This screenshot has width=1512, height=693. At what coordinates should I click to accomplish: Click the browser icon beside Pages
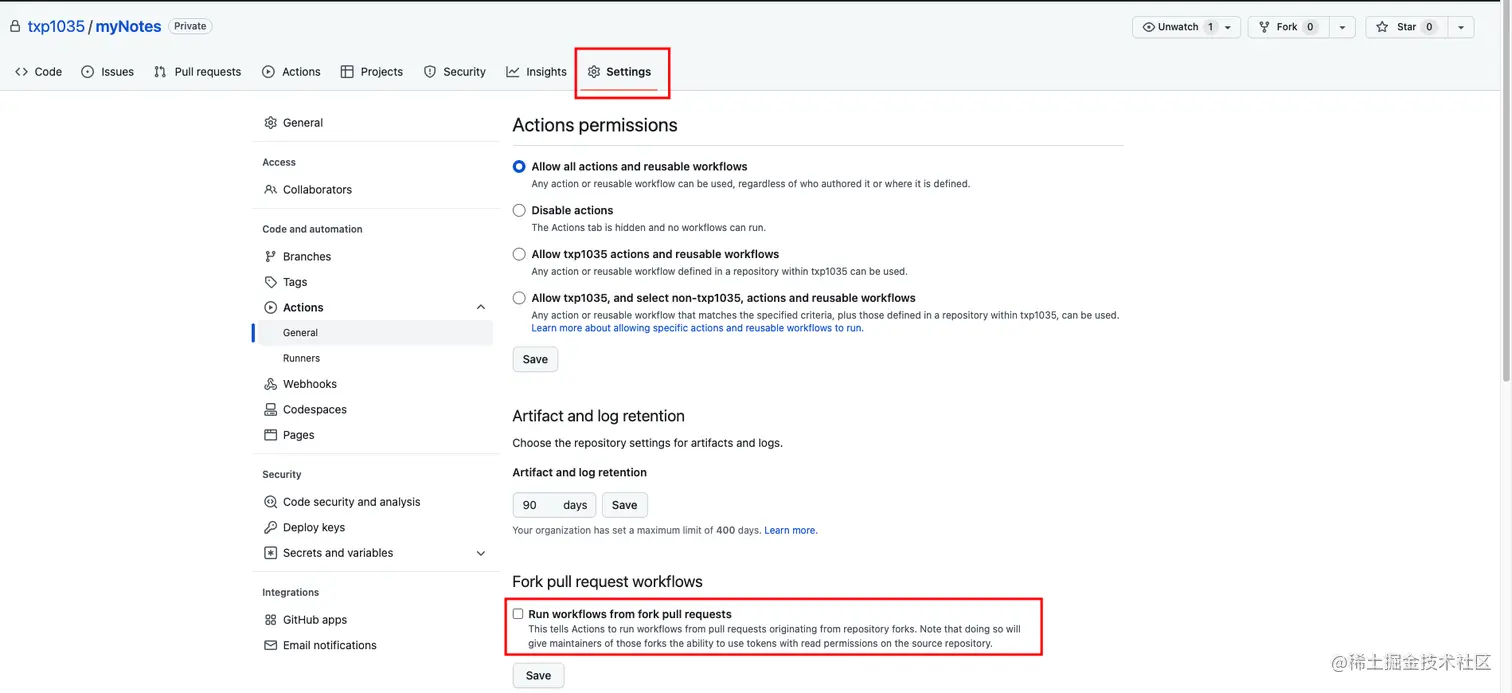(x=270, y=435)
